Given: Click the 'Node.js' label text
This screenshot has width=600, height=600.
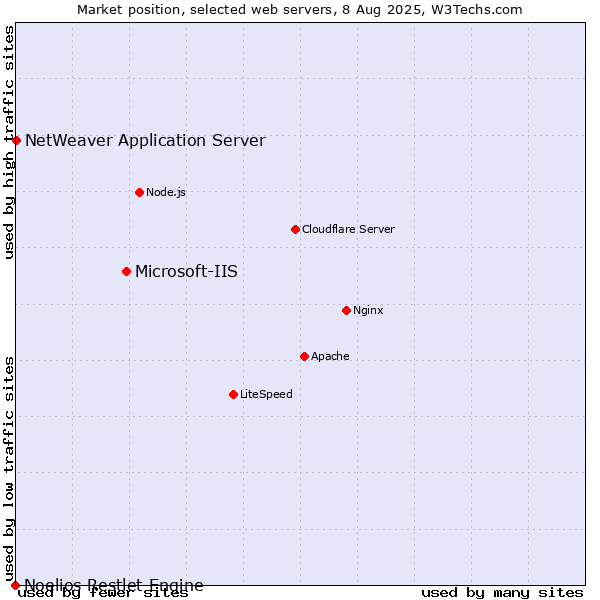Looking at the screenshot, I should [166, 192].
